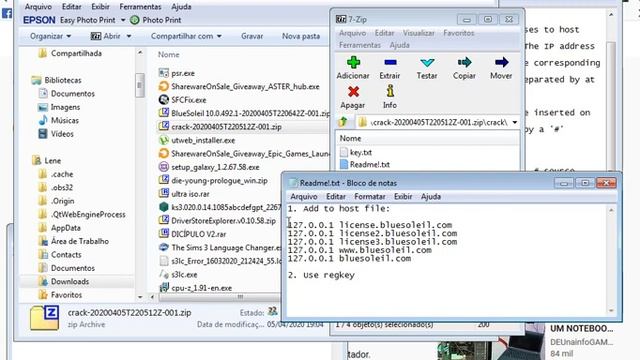The height and width of the screenshot is (360, 640).
Task: Open the Notepad Editar menu
Action: coord(336,197)
